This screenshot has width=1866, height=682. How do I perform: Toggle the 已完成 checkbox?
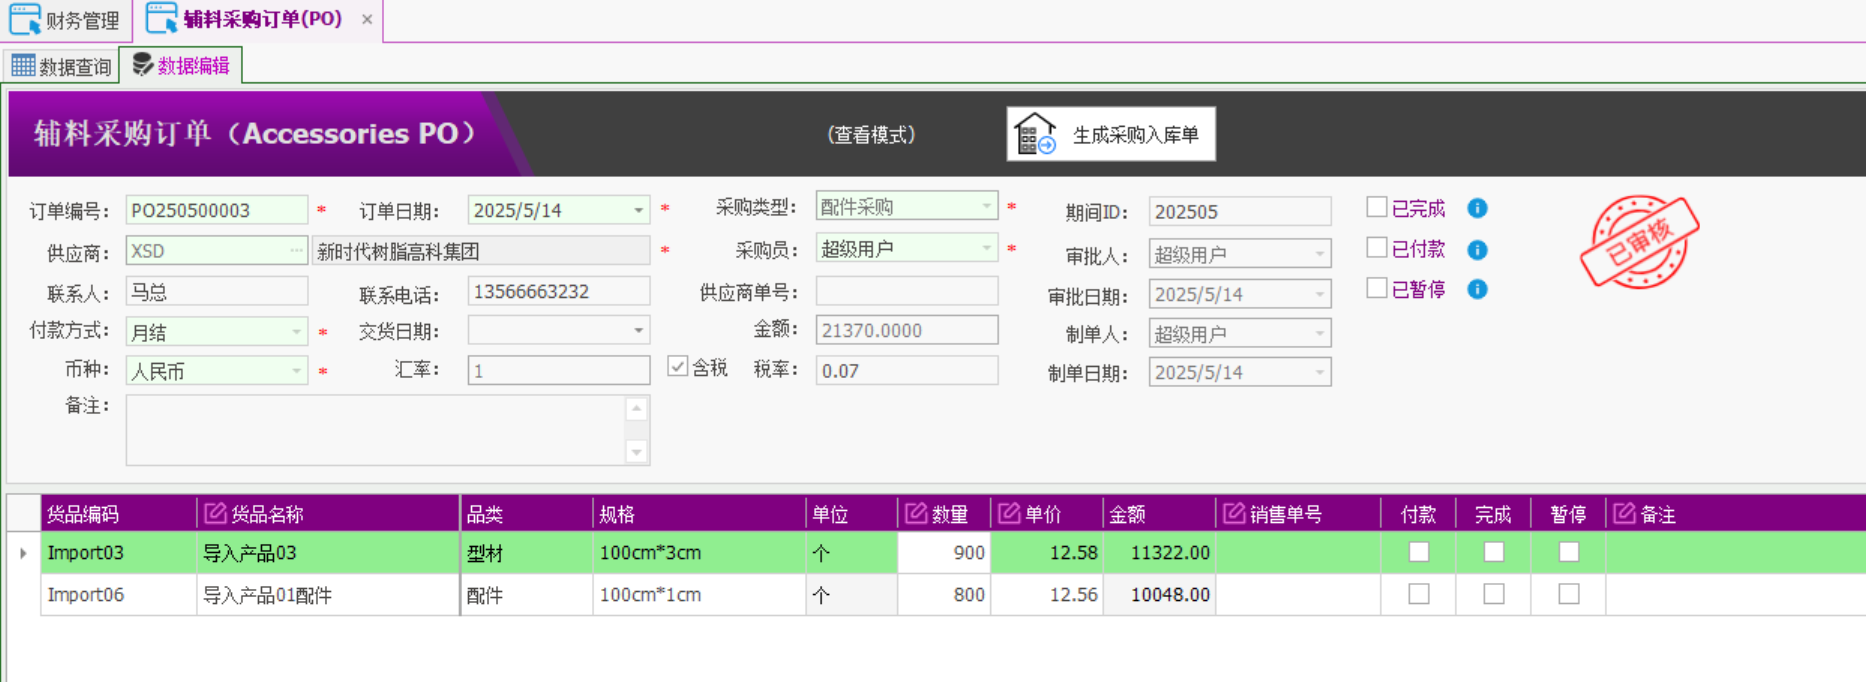click(x=1377, y=207)
